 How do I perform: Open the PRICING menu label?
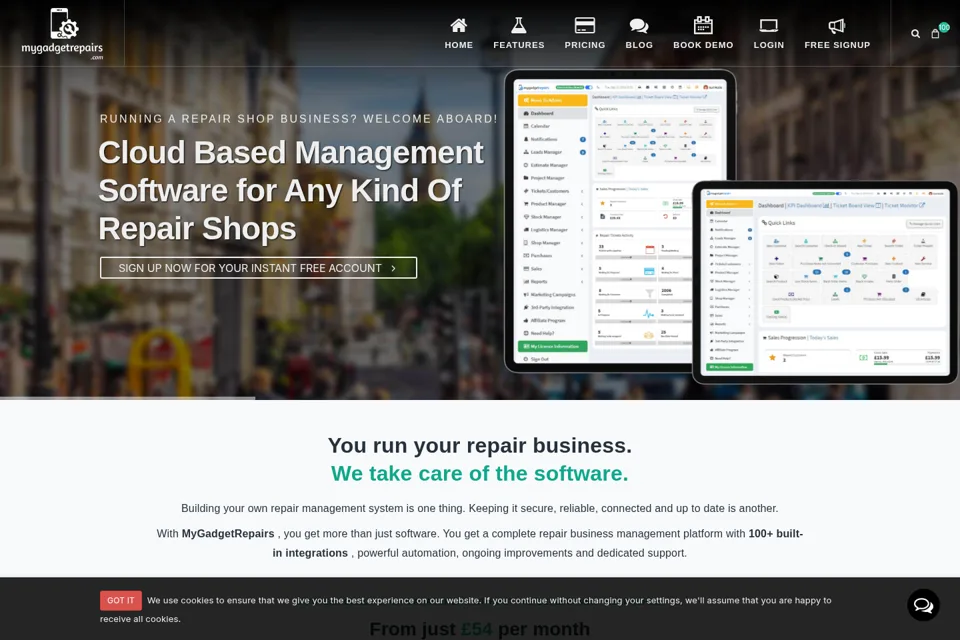pyautogui.click(x=585, y=45)
